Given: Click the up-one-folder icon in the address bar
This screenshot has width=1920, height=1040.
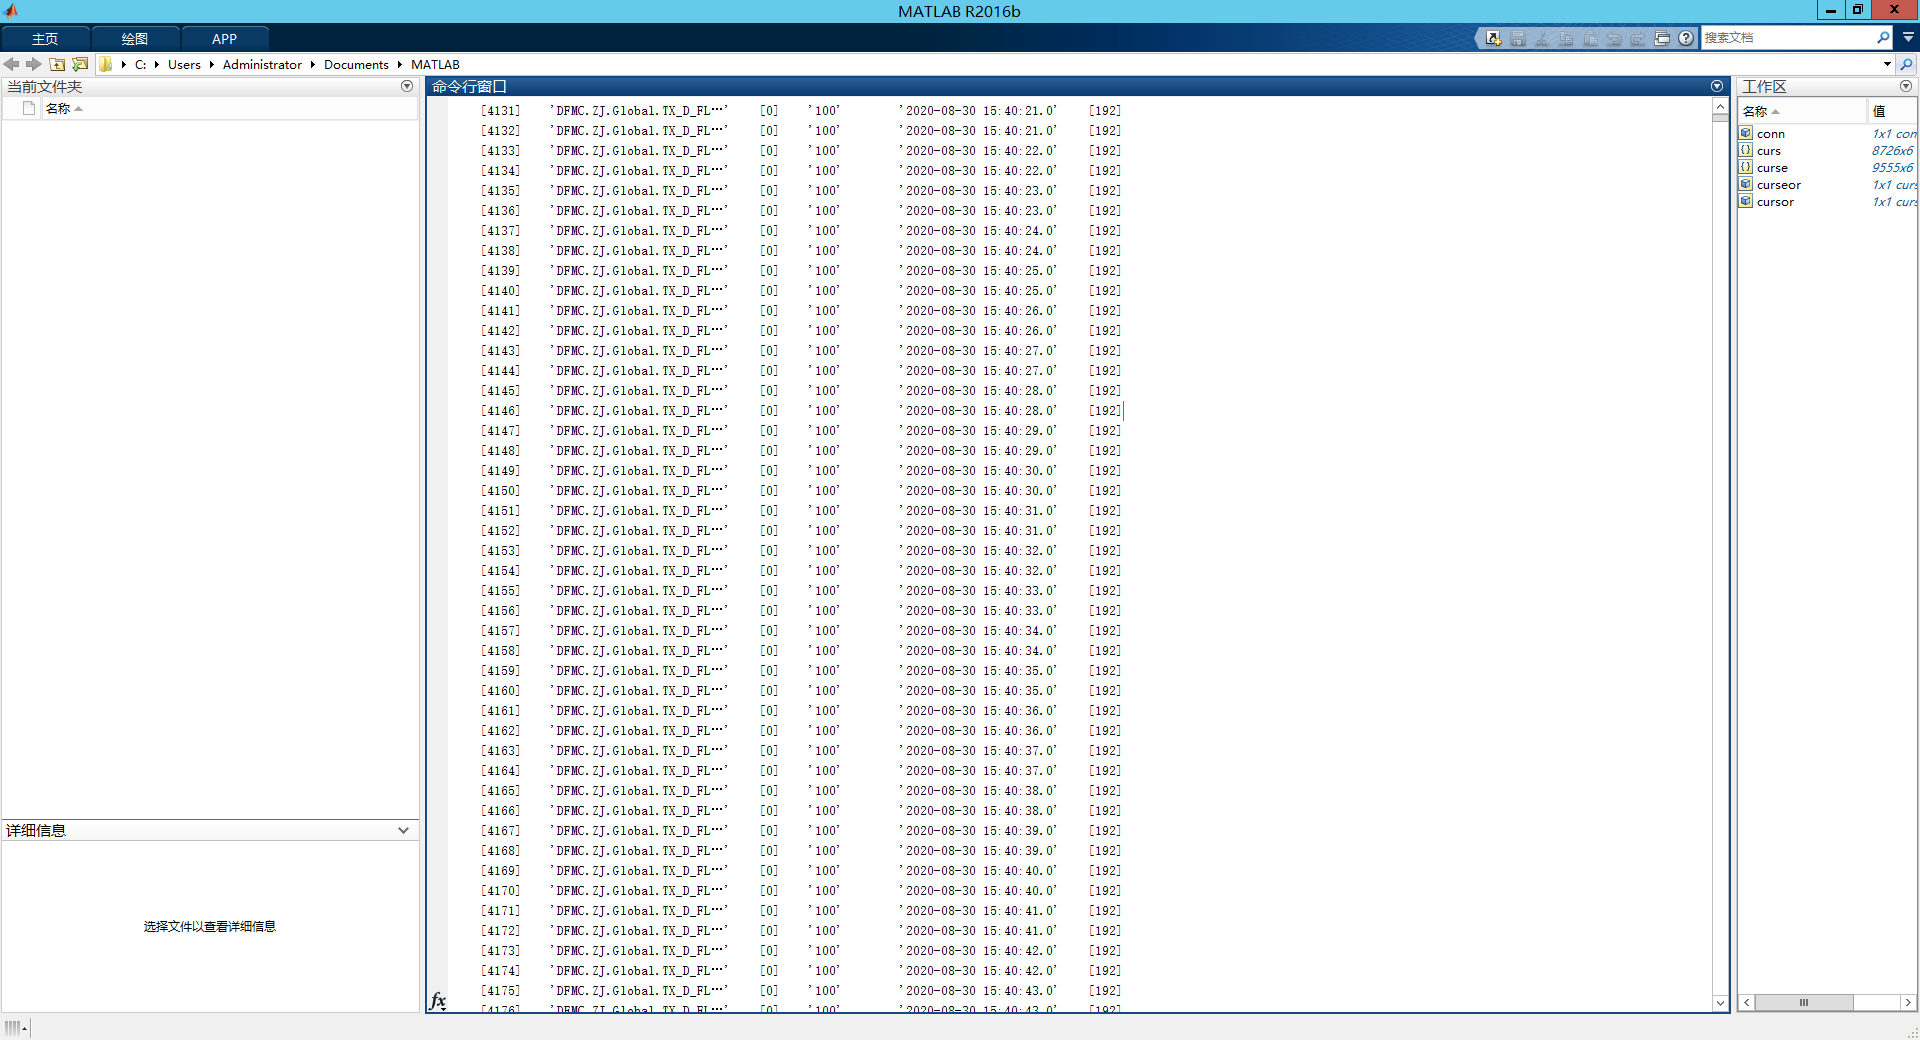Looking at the screenshot, I should (56, 64).
